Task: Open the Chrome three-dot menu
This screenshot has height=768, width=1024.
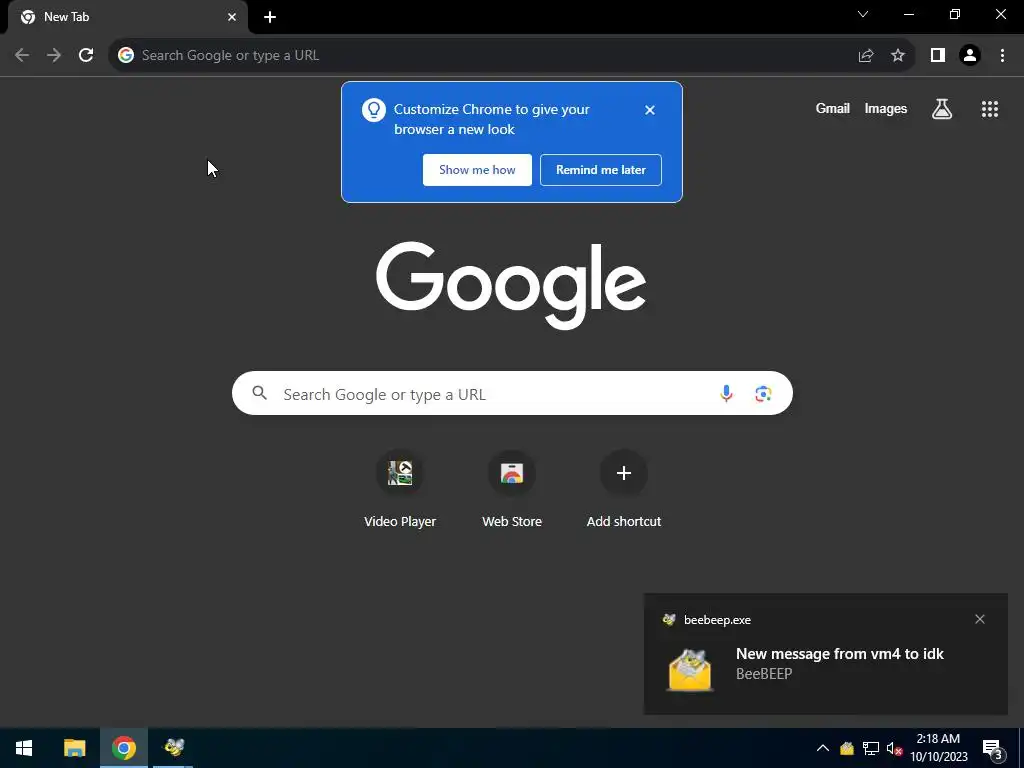Action: click(1002, 56)
